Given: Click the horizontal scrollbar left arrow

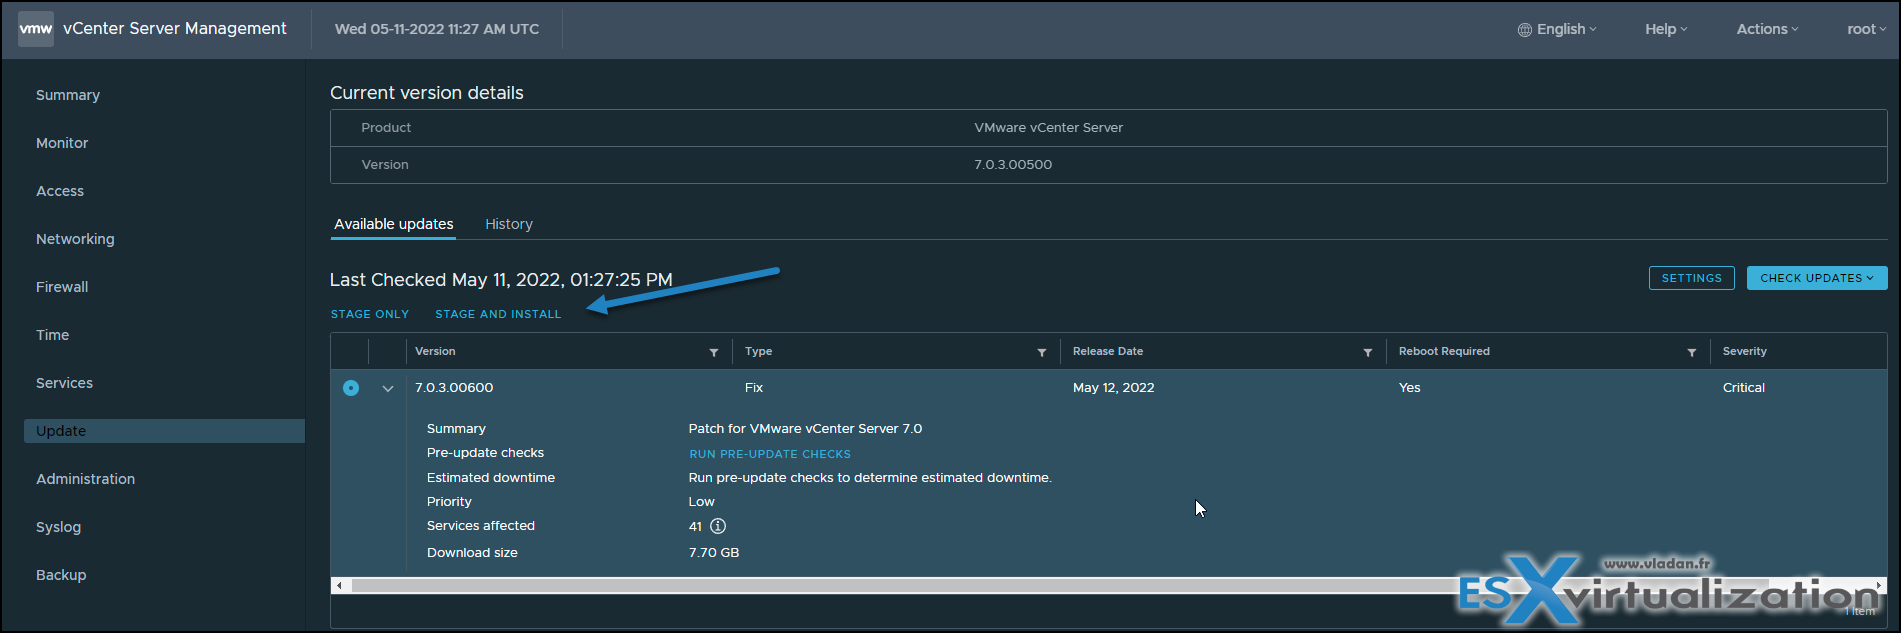Looking at the screenshot, I should tap(340, 585).
